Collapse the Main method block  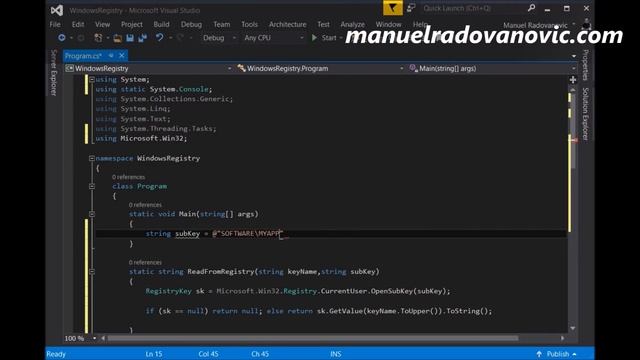(x=92, y=214)
